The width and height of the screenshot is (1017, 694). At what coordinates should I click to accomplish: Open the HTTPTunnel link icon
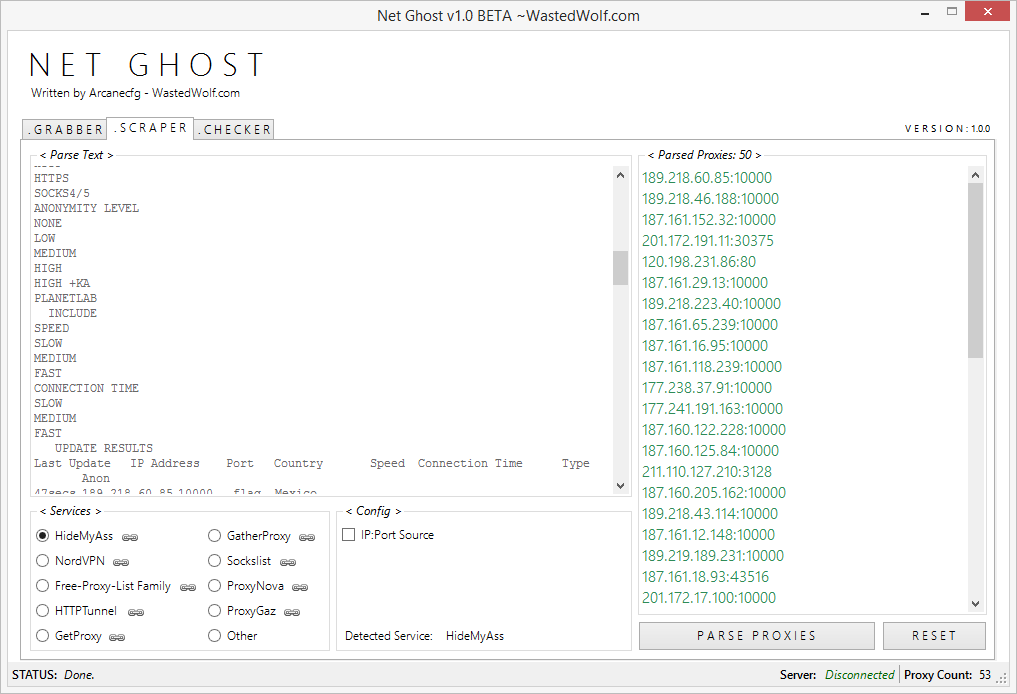click(136, 612)
